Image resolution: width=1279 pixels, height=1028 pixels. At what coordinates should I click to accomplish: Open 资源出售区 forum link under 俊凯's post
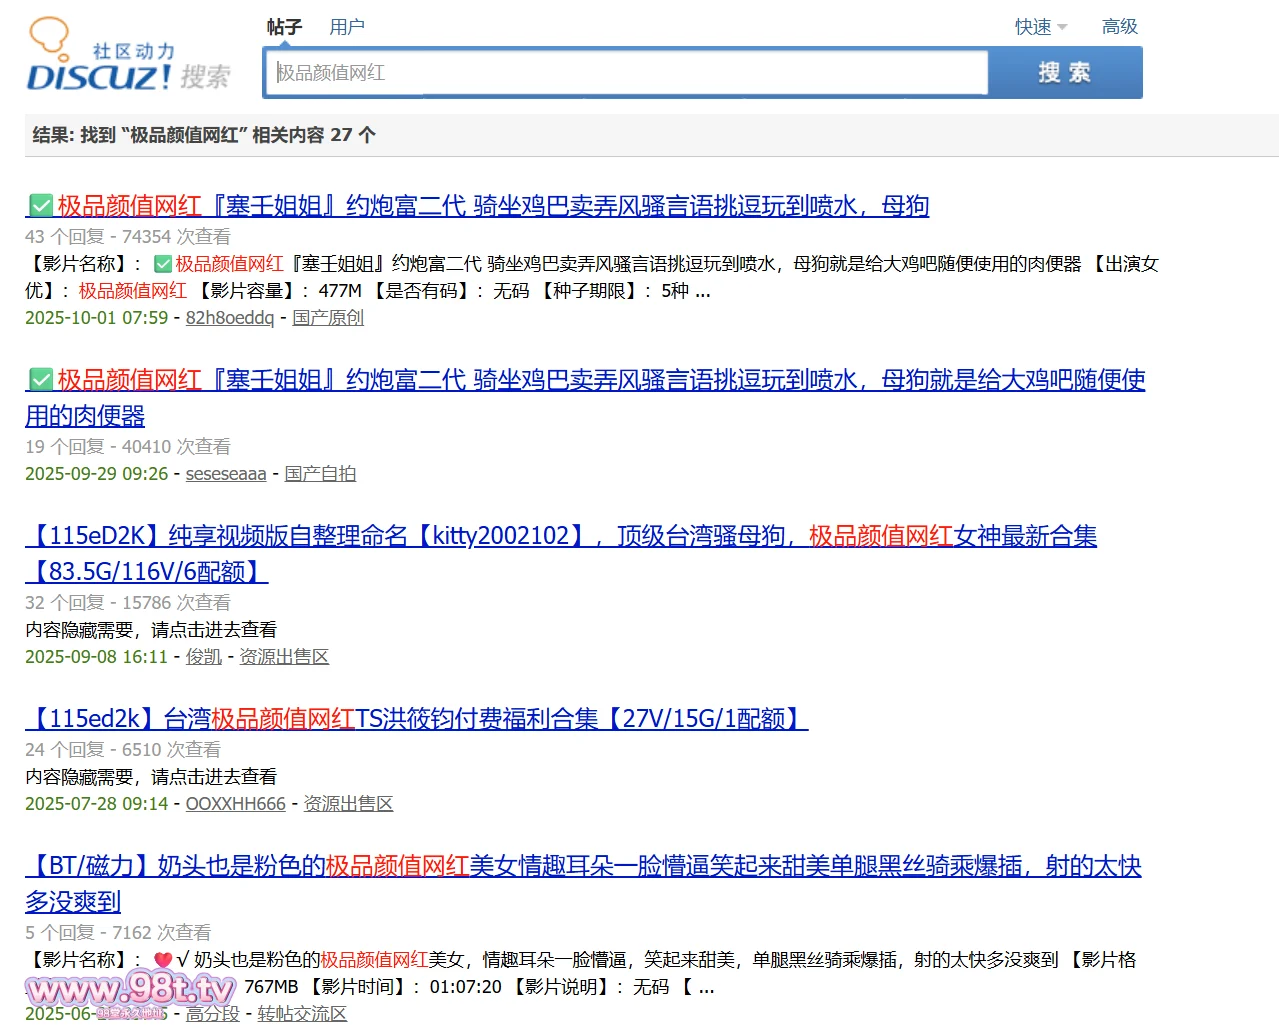284,657
